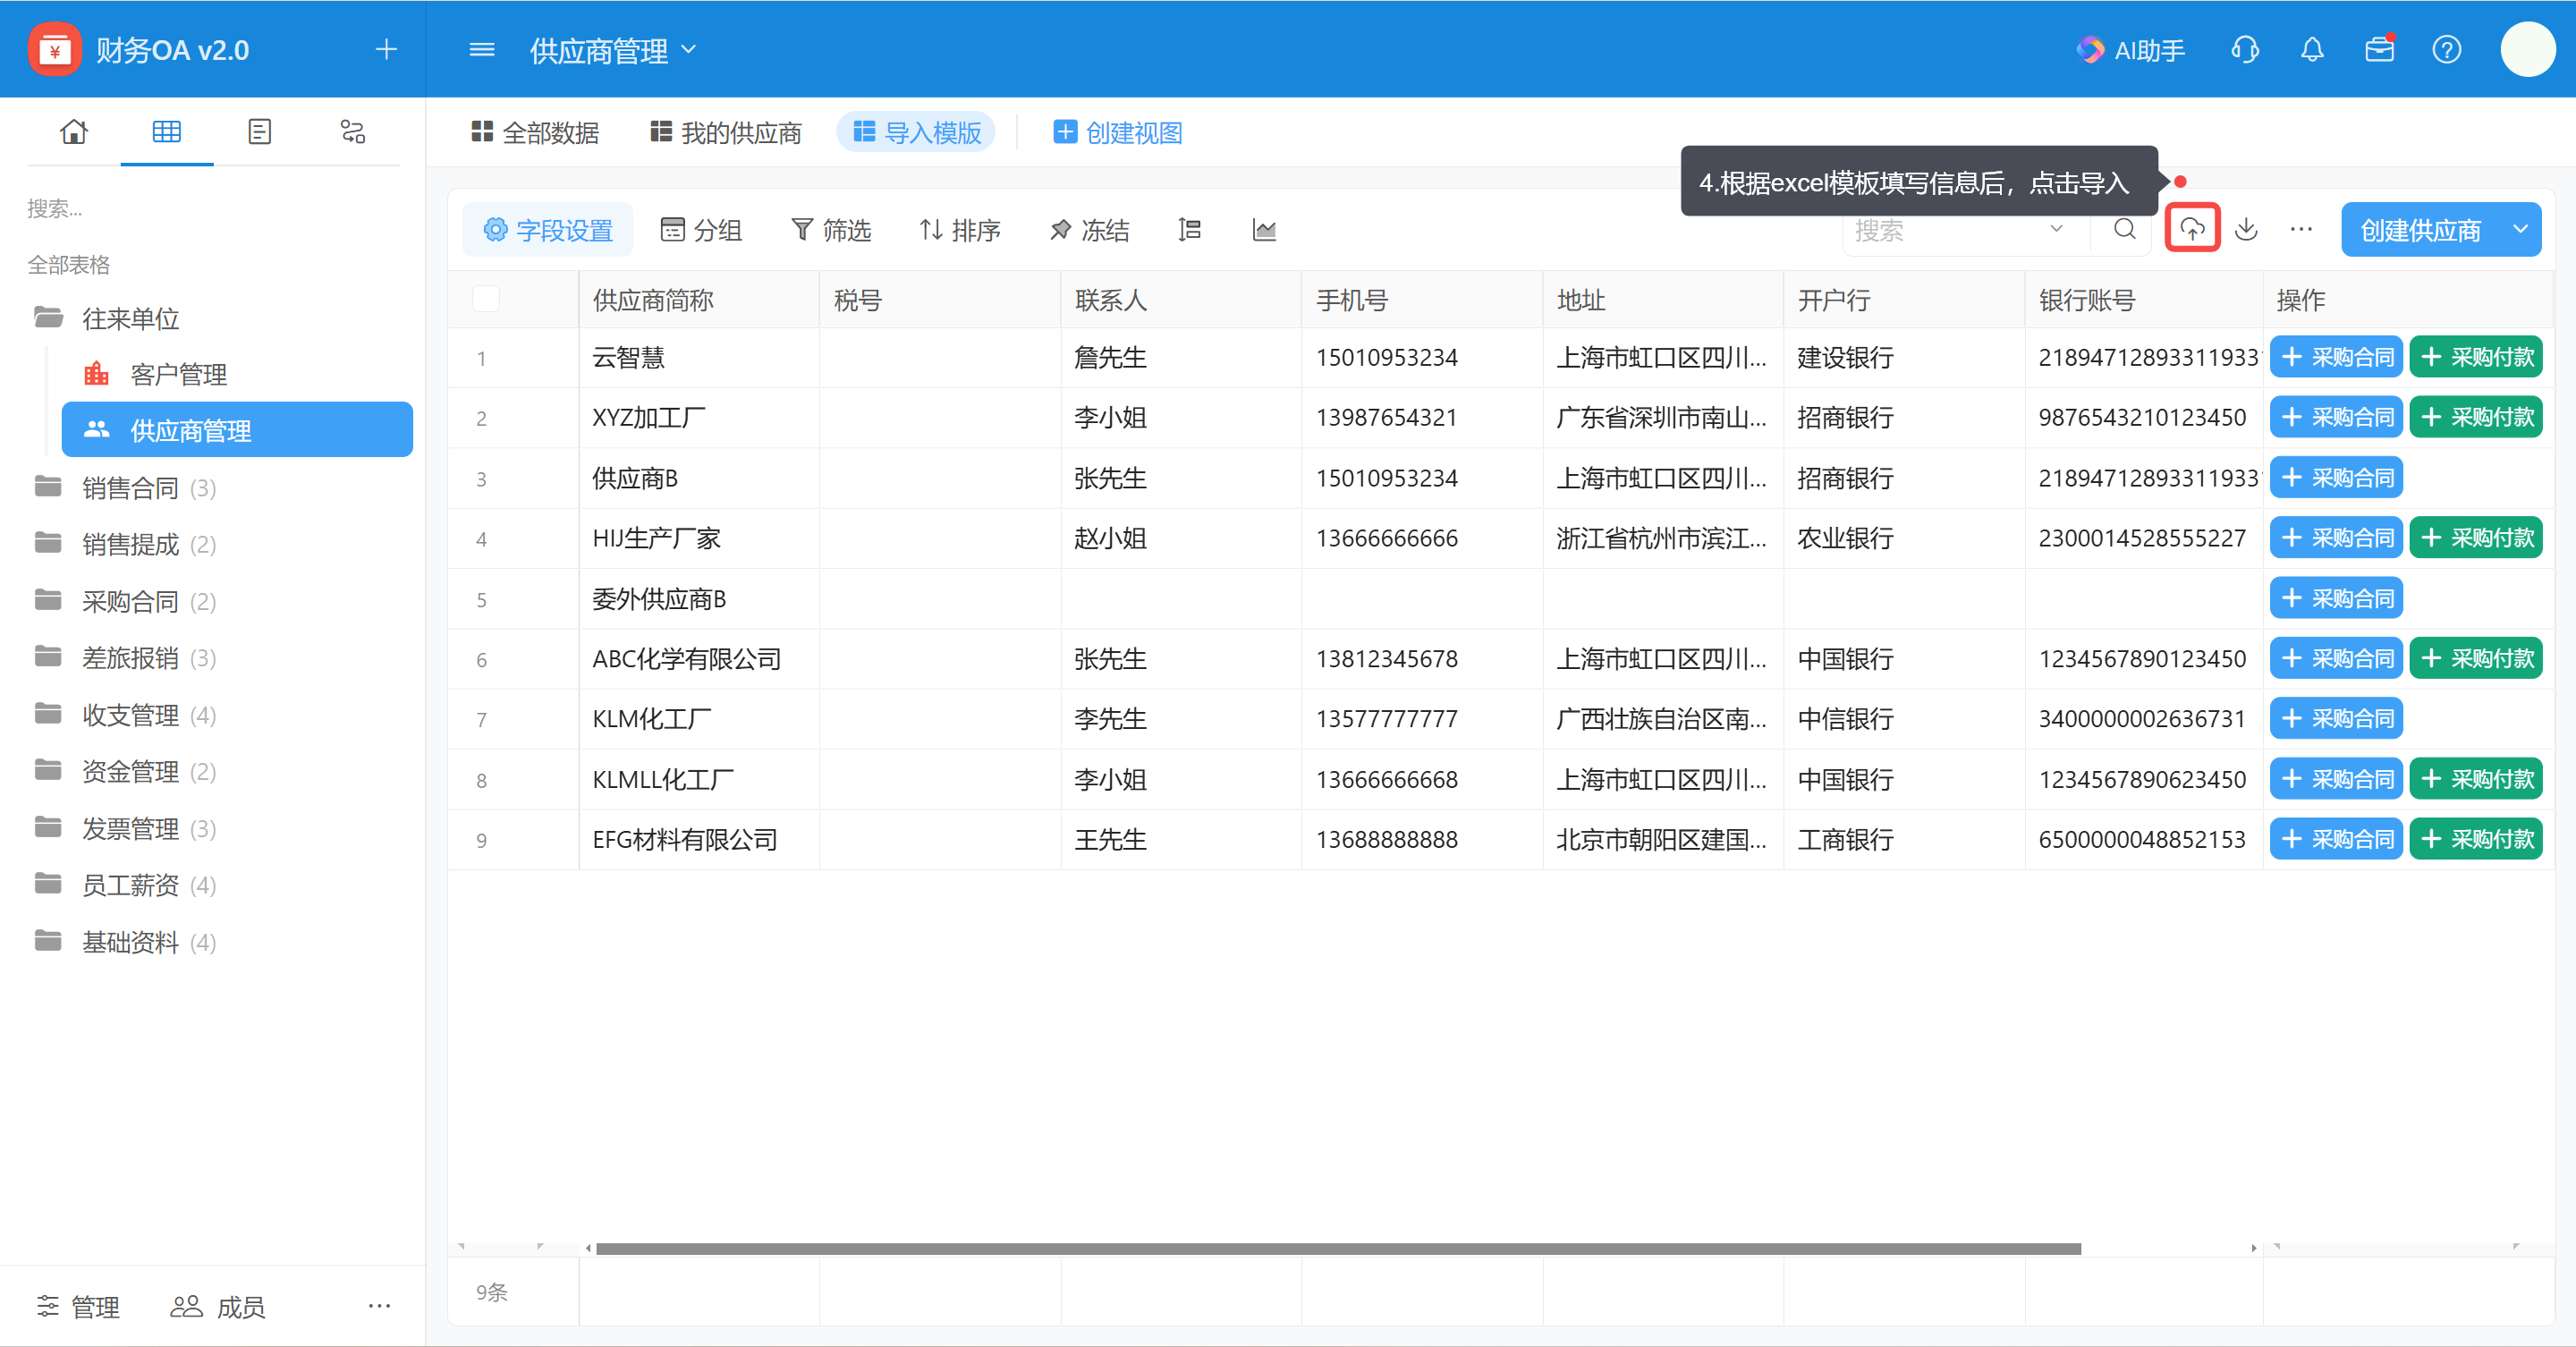Open the AI助手 assistant
Screen dimensions: 2576x1347
[x=2130, y=50]
